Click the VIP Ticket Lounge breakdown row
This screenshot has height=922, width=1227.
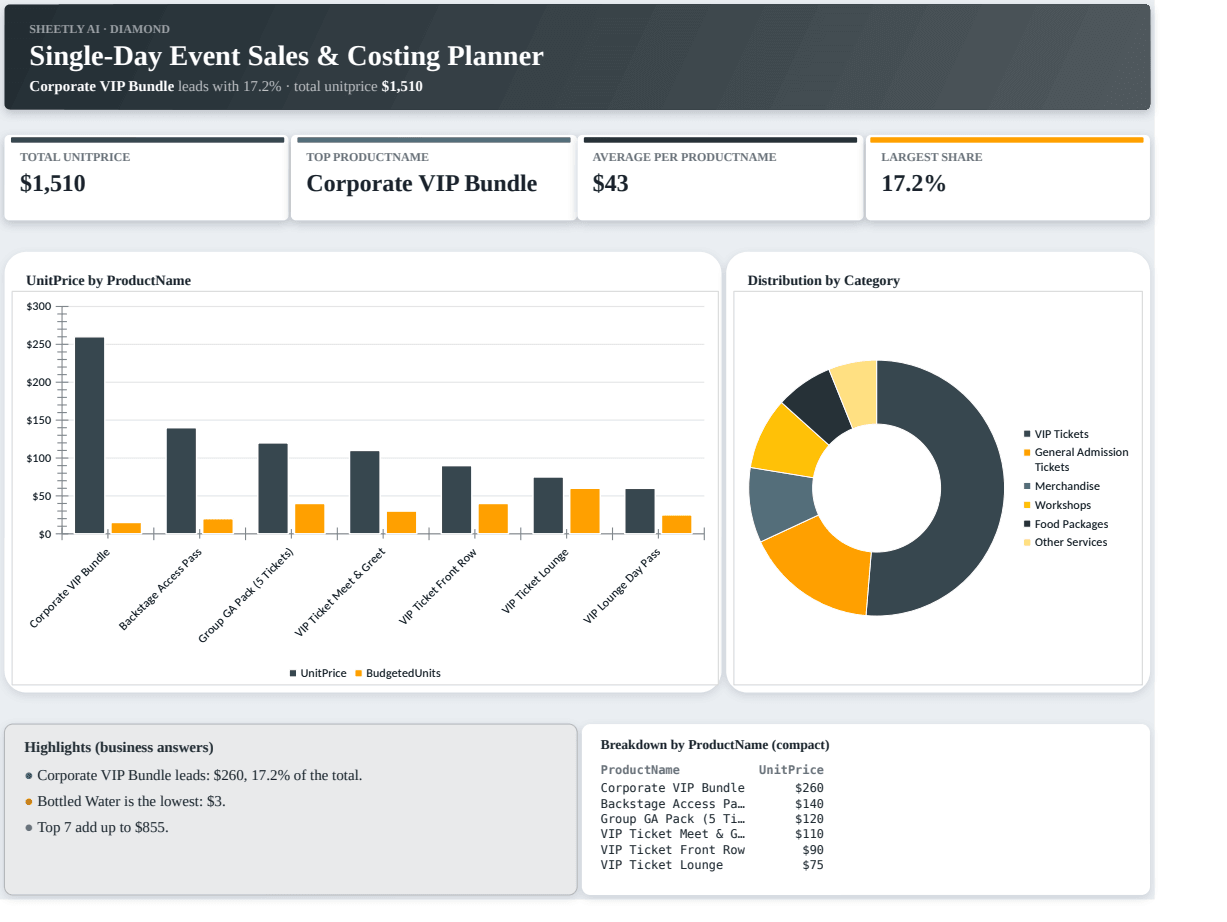[x=712, y=865]
